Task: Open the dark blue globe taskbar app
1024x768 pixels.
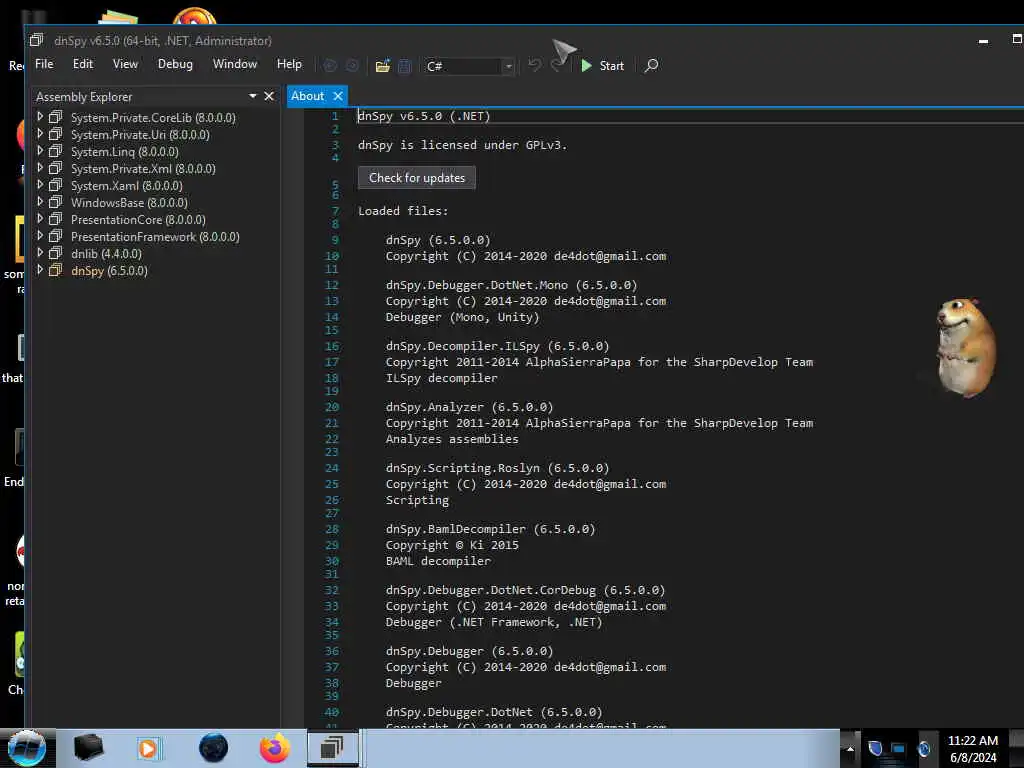Action: point(213,748)
